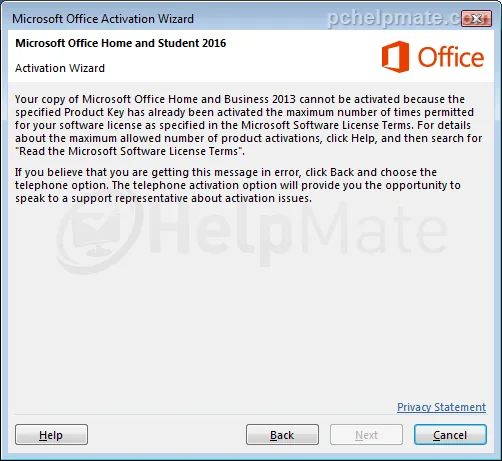Open Help for activation issues

point(51,435)
